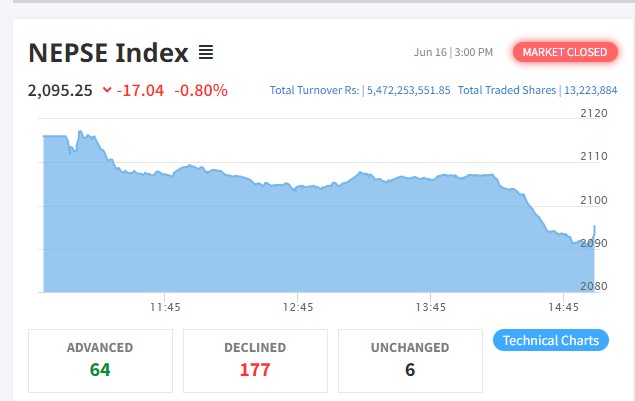This screenshot has height=401, width=635.
Task: Click the -0.80% percentage change
Action: pos(201,91)
